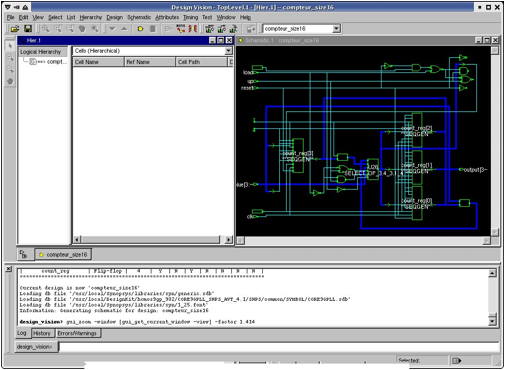Click the save floppy disk icon
The image size is (505, 370).
click(28, 29)
